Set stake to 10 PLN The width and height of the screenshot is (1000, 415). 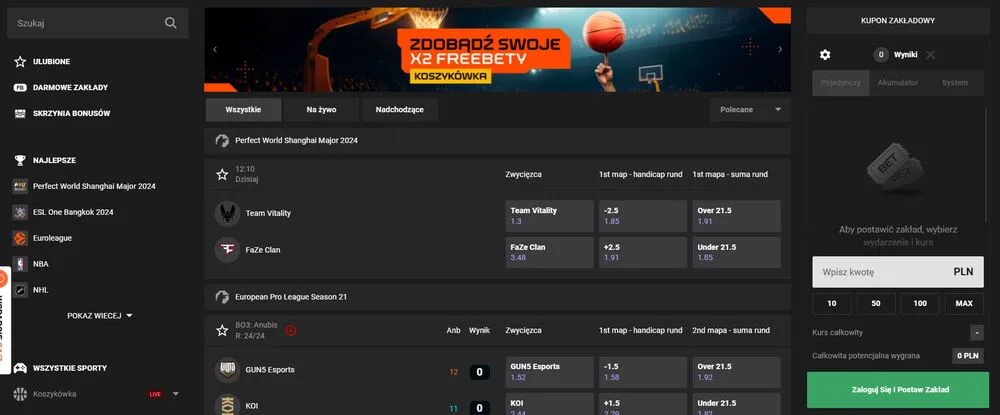click(832, 303)
